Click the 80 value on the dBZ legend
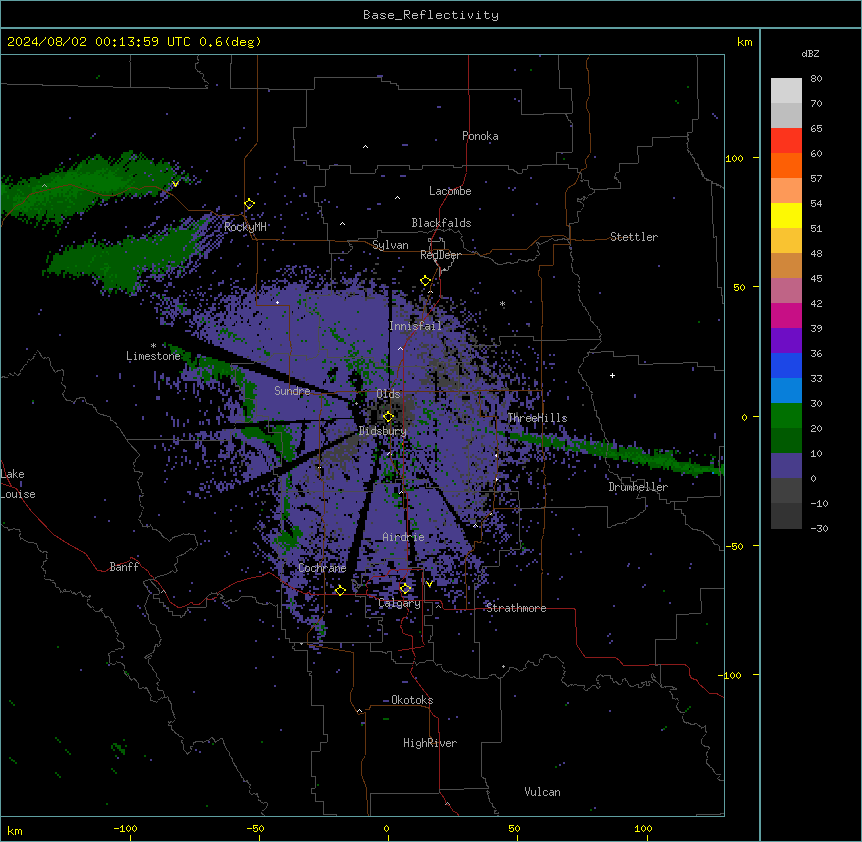This screenshot has width=862, height=842. click(x=816, y=79)
